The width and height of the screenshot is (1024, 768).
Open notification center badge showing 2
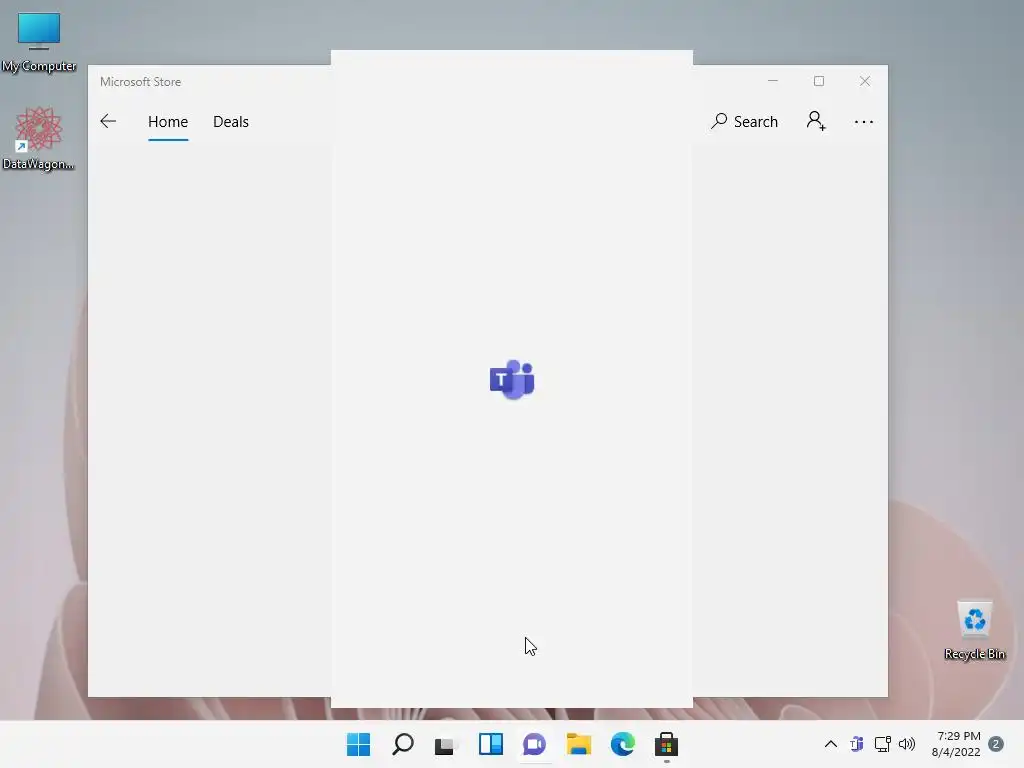(x=996, y=744)
